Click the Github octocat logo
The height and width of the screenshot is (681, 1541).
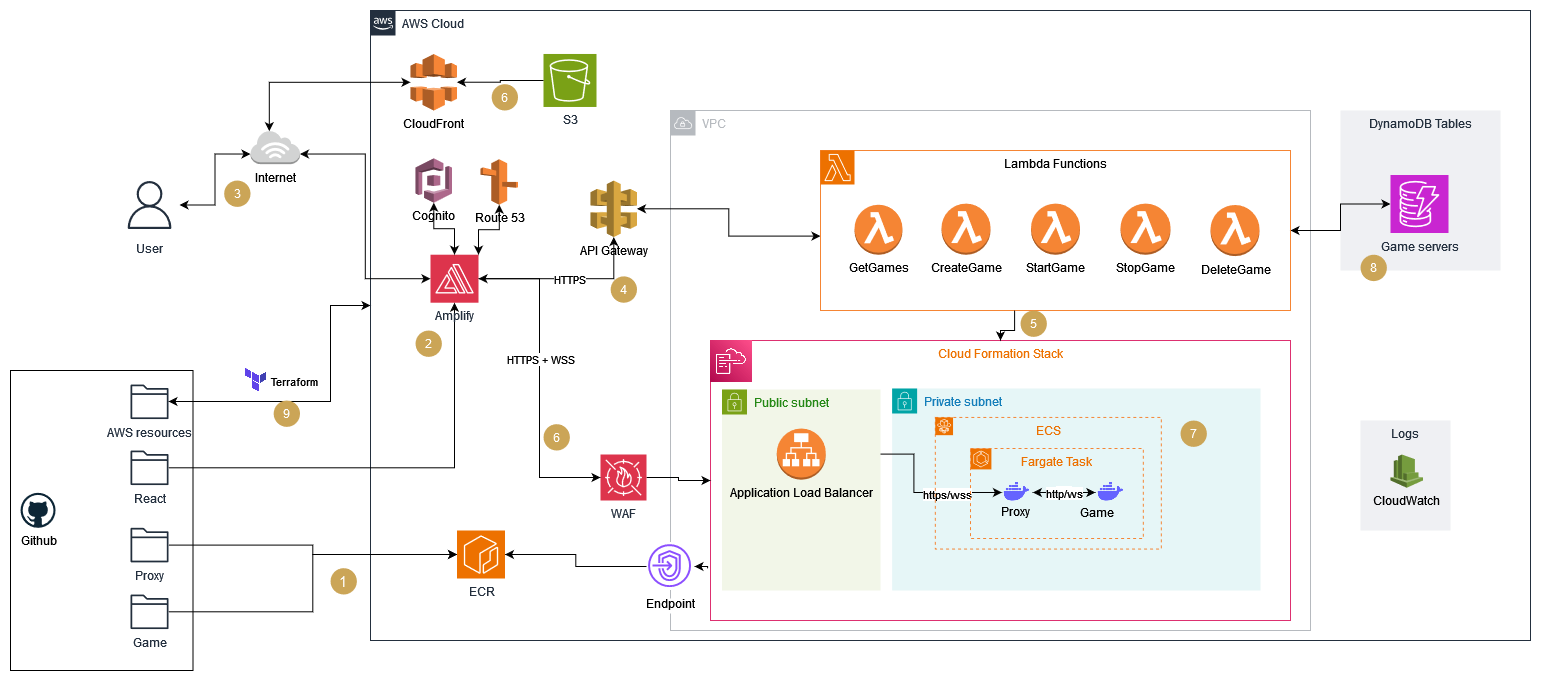pos(39,512)
